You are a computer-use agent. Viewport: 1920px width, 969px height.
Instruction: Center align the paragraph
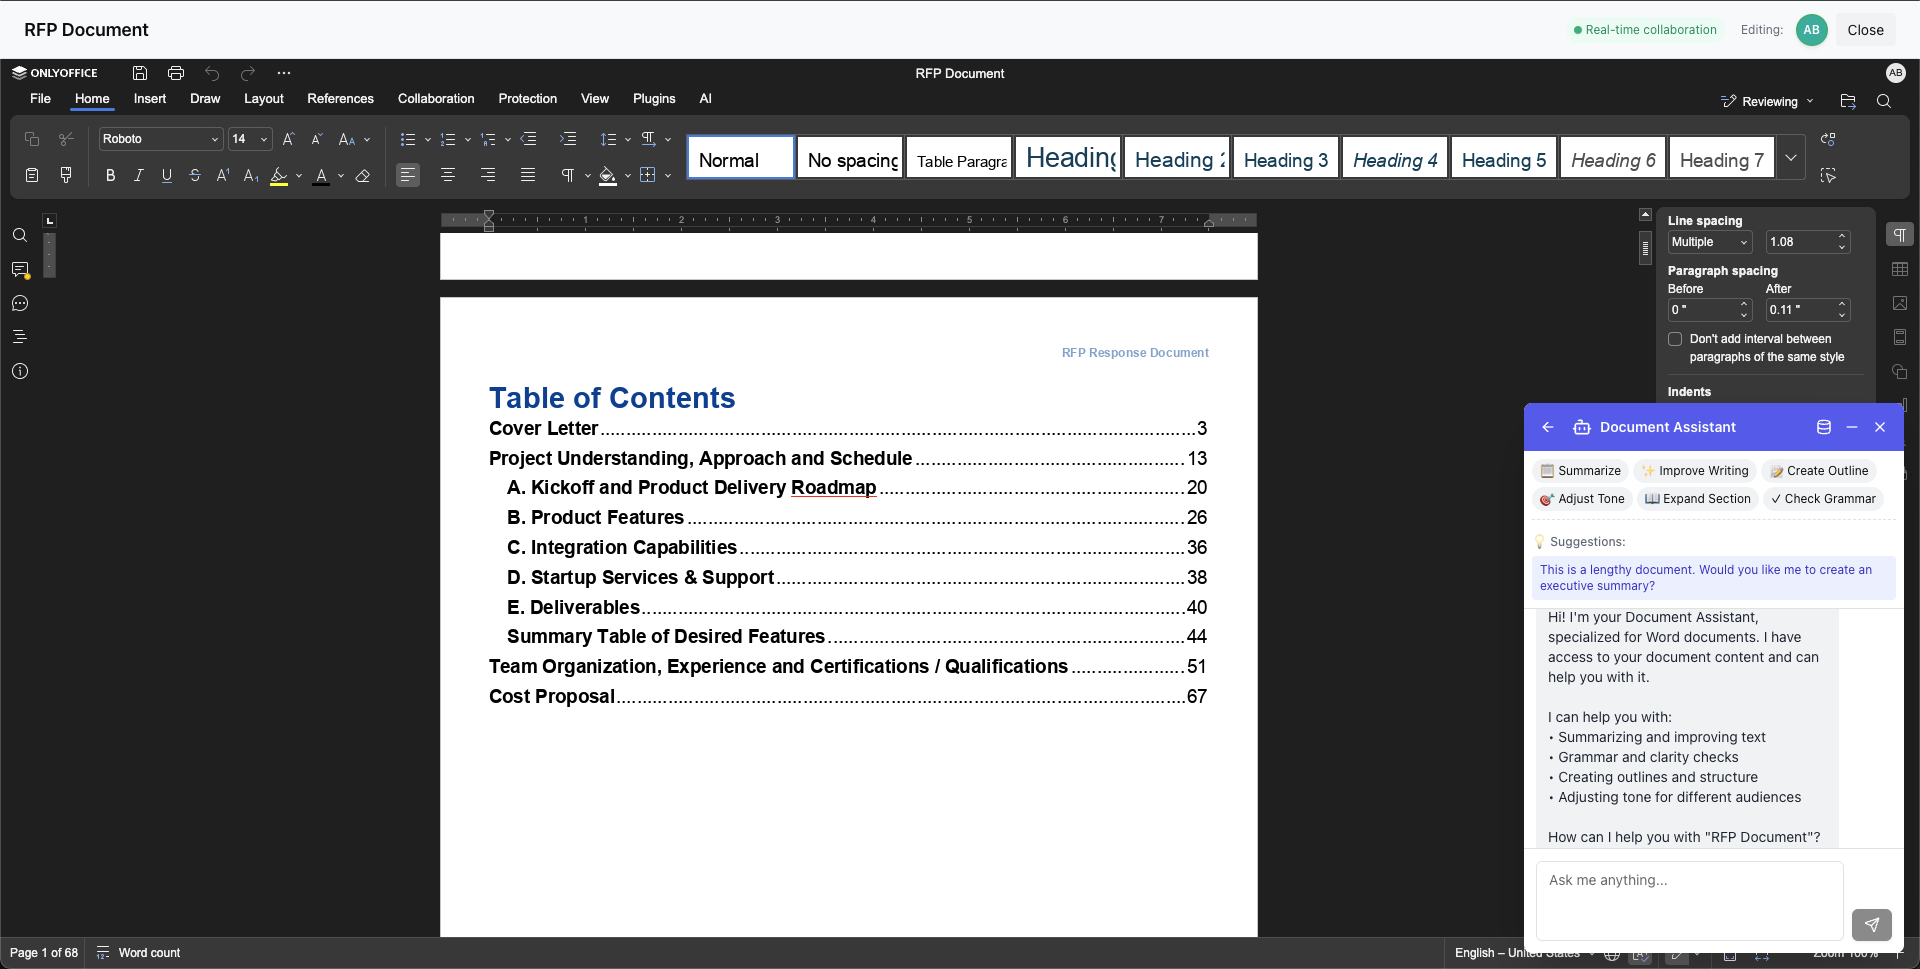[448, 175]
